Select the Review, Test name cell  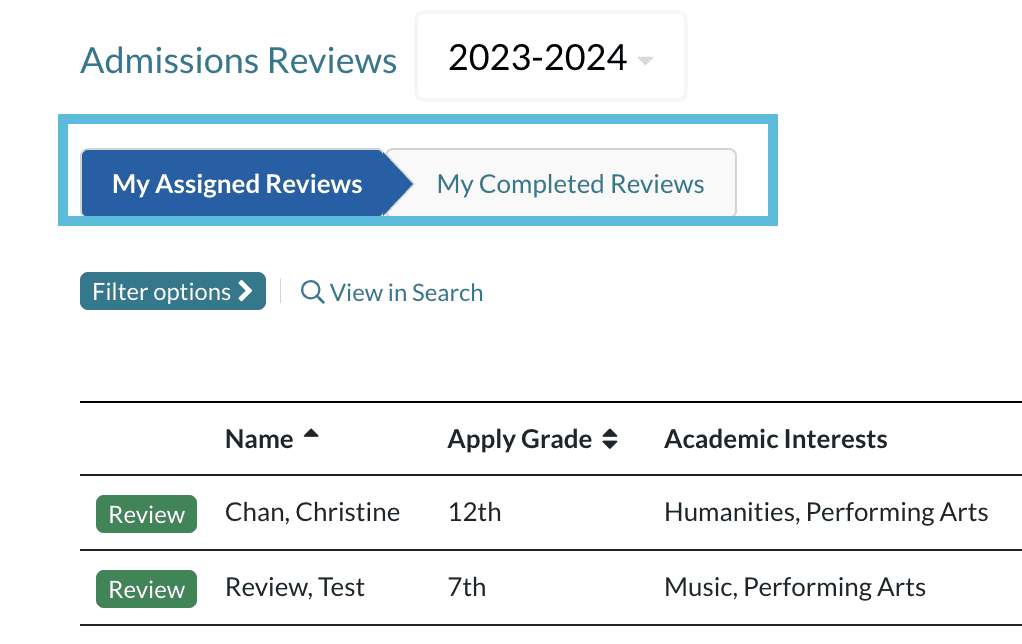coord(295,587)
